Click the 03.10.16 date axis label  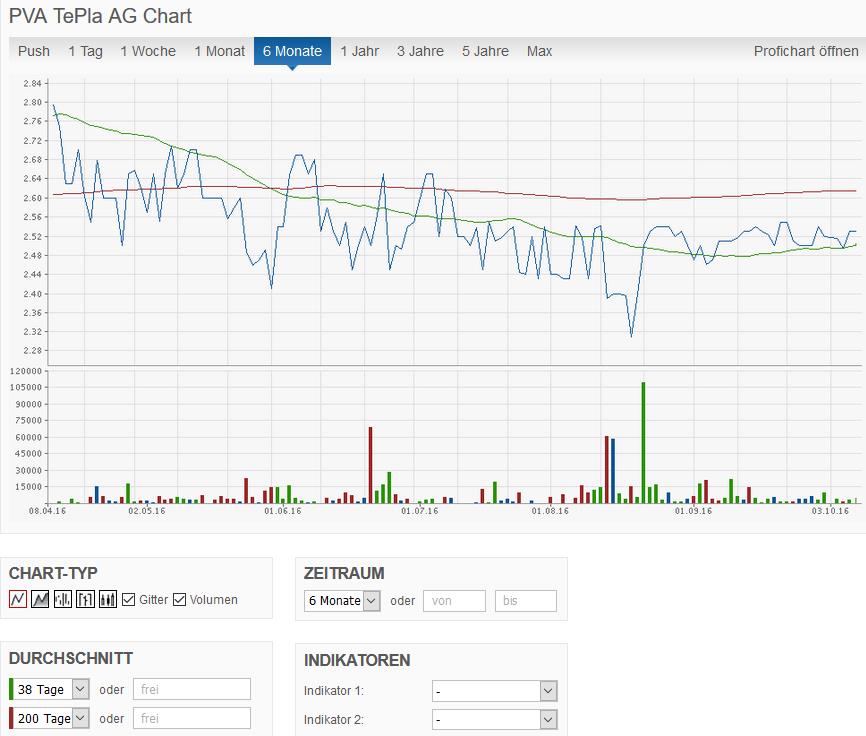point(831,511)
